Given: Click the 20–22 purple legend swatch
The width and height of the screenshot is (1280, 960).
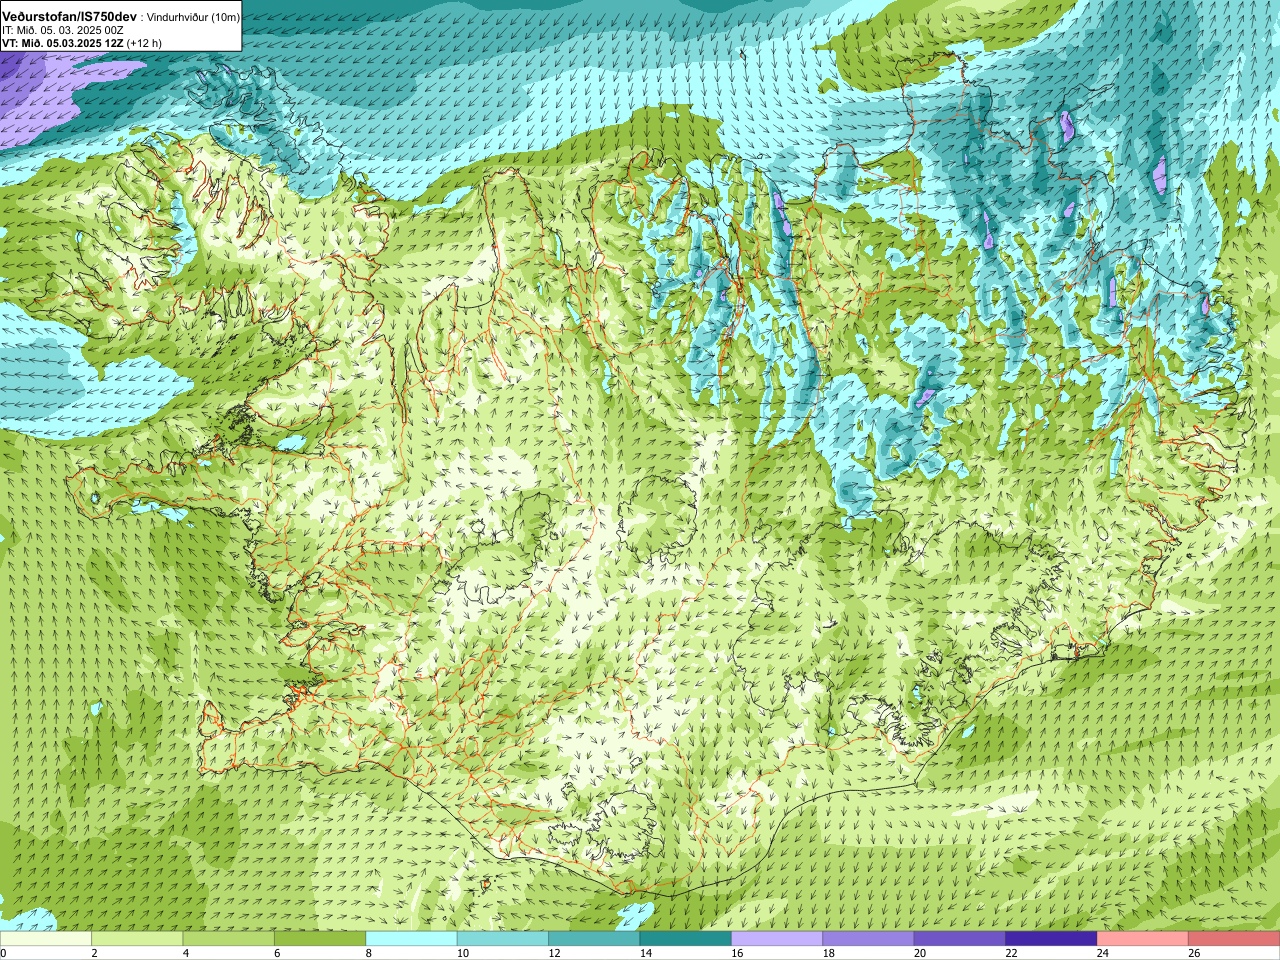Looking at the screenshot, I should [960, 939].
